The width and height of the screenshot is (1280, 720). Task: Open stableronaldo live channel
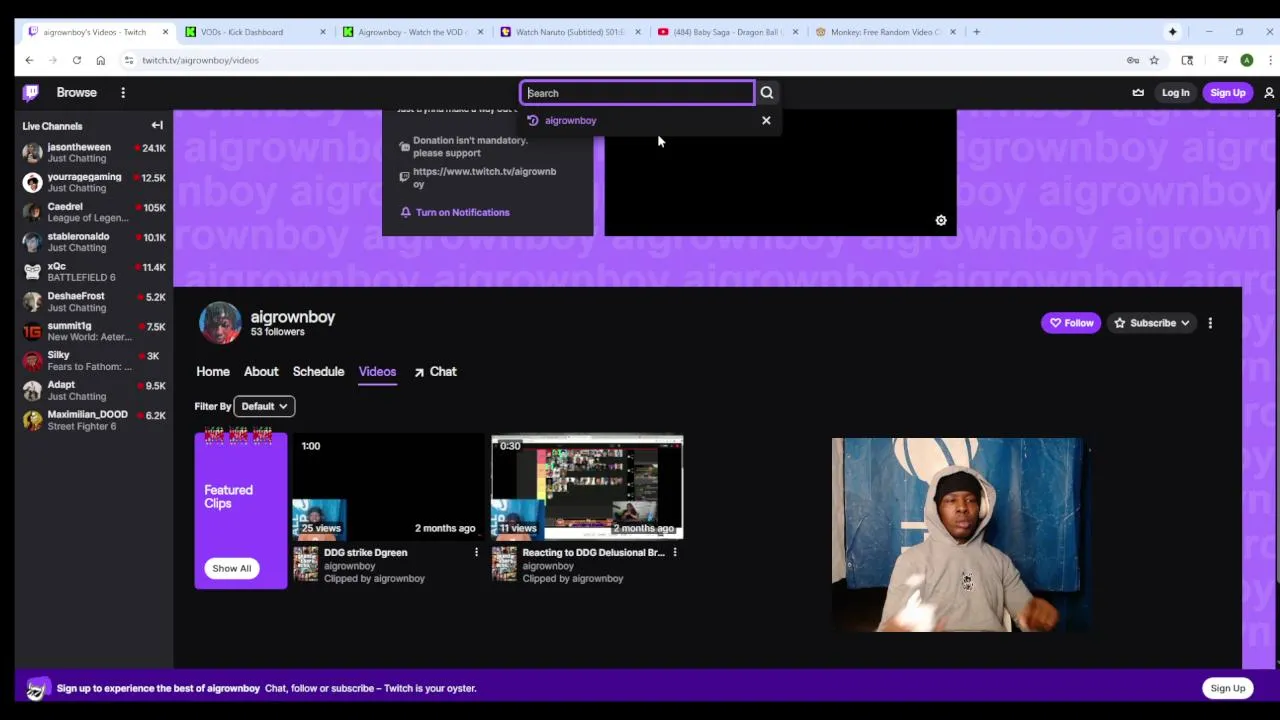click(x=94, y=242)
